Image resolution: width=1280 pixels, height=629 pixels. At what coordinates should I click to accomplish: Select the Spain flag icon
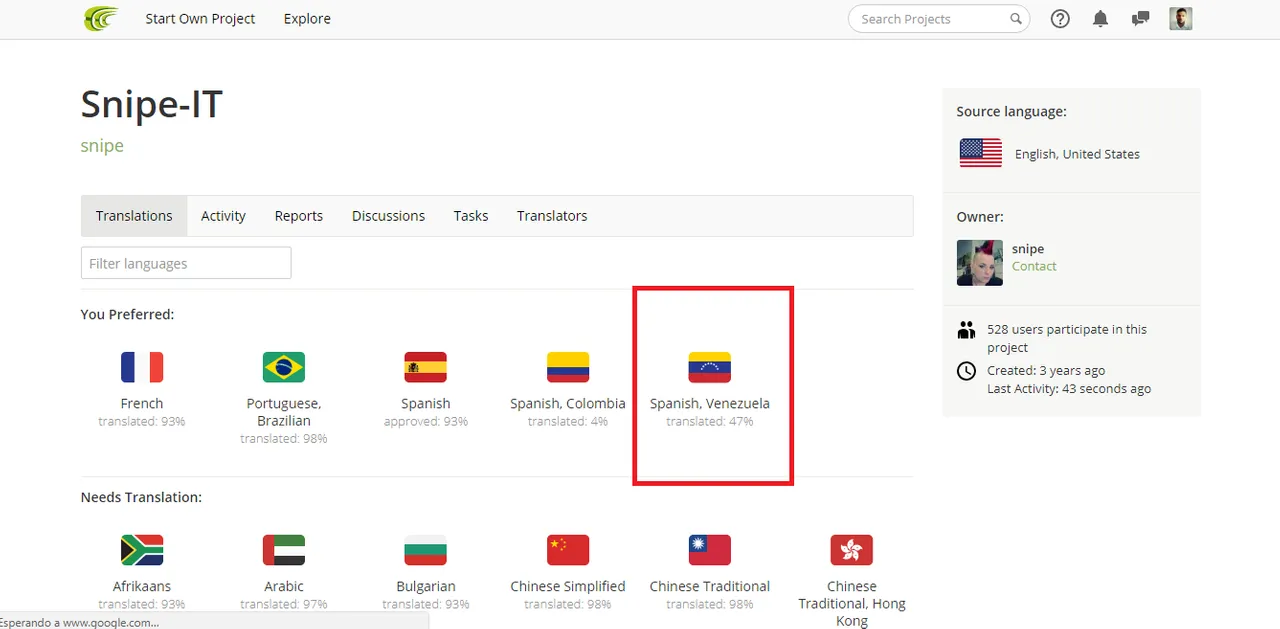pos(426,367)
